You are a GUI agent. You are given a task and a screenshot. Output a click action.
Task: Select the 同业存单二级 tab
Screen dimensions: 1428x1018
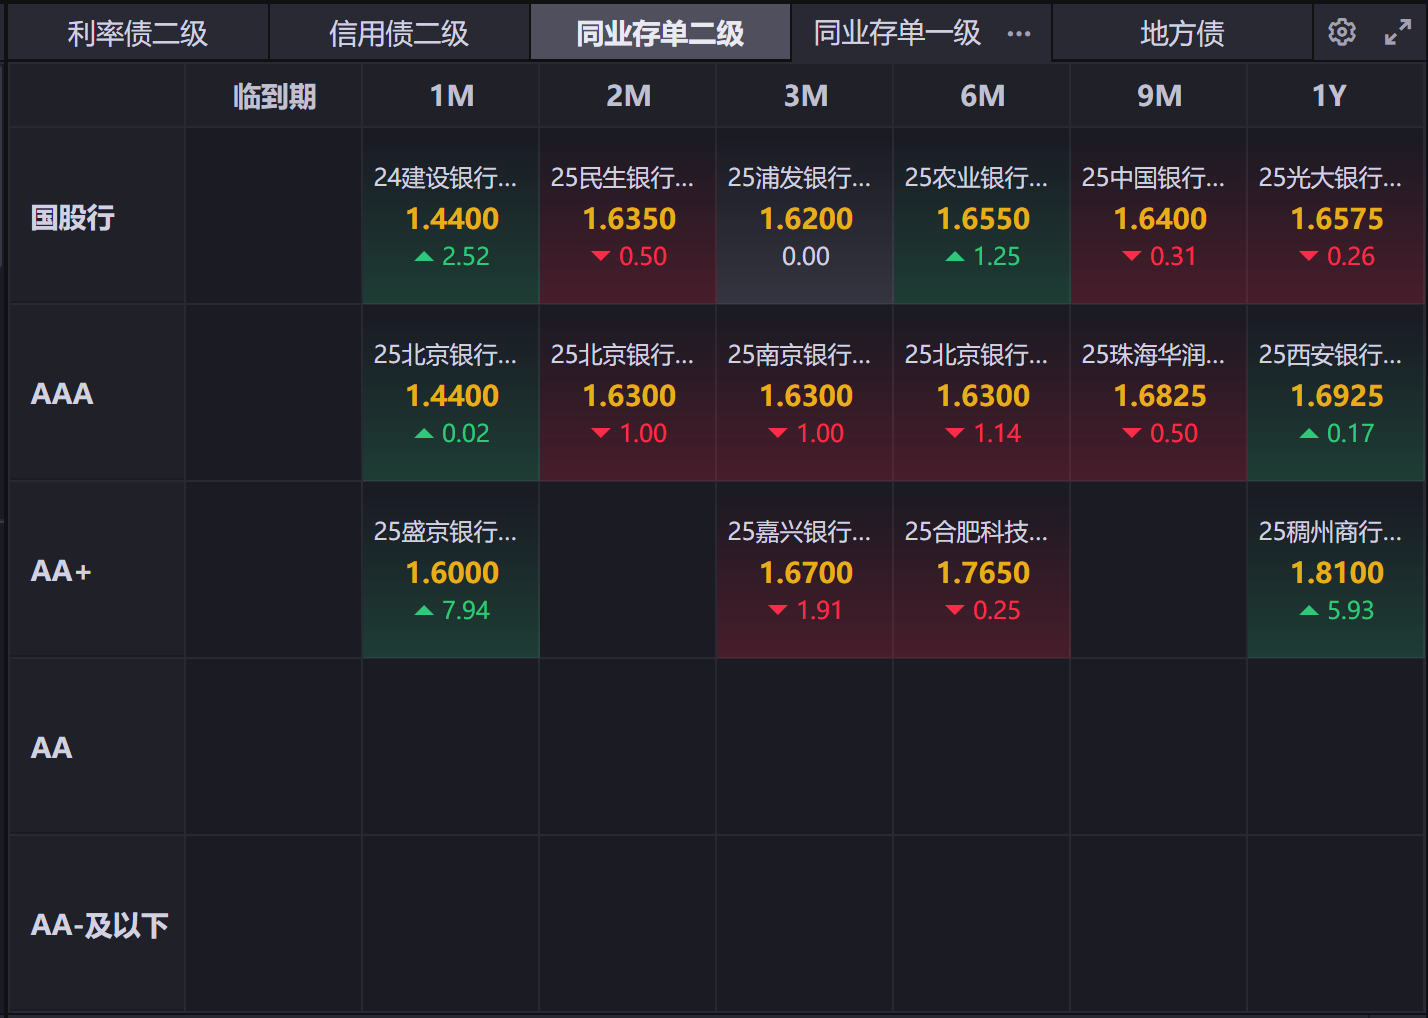pos(660,34)
